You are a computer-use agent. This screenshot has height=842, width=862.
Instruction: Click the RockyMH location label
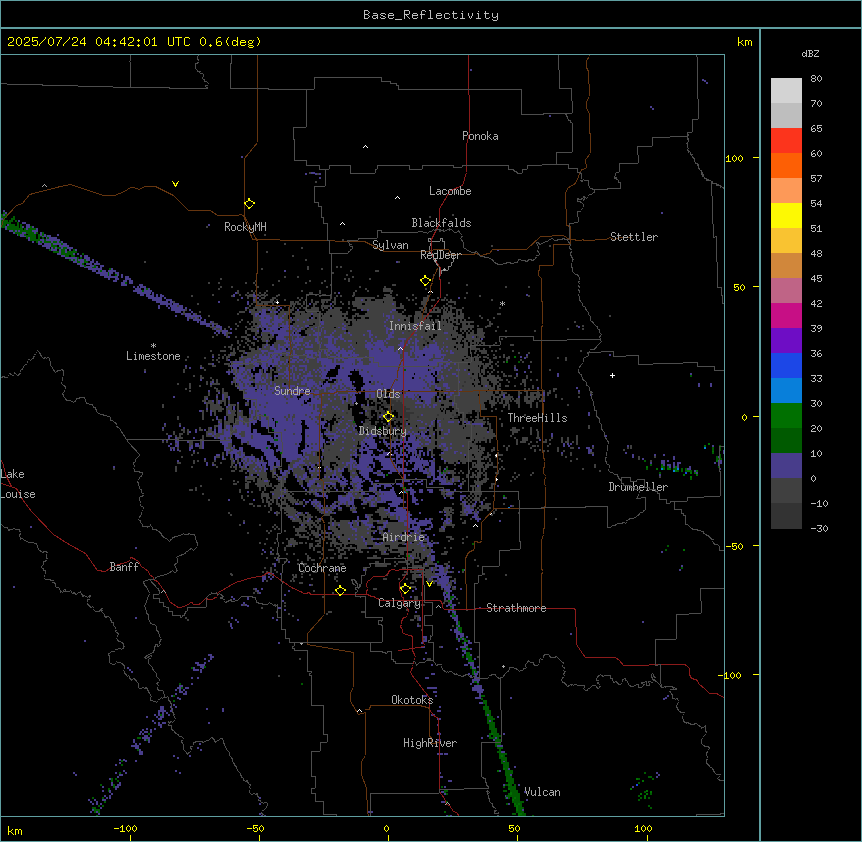pyautogui.click(x=245, y=227)
